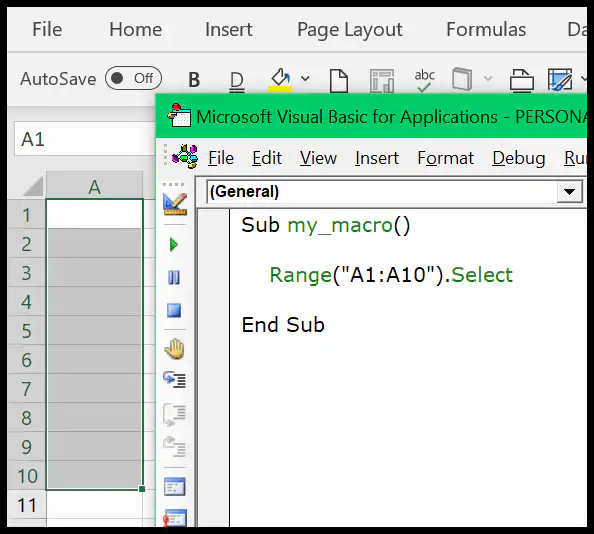Toggle breakpoint with the hand icon
This screenshot has width=594, height=534.
174,349
